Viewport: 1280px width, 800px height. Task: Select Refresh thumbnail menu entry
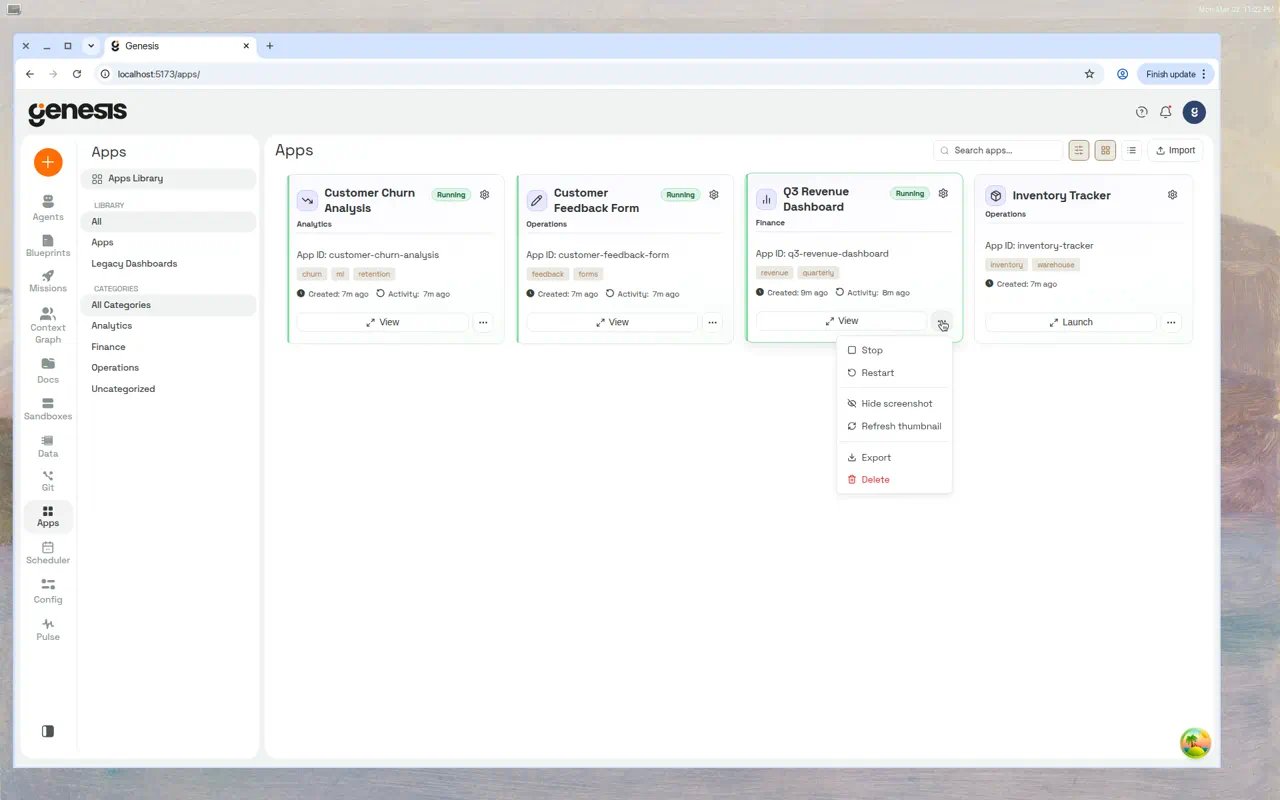pyautogui.click(x=894, y=426)
